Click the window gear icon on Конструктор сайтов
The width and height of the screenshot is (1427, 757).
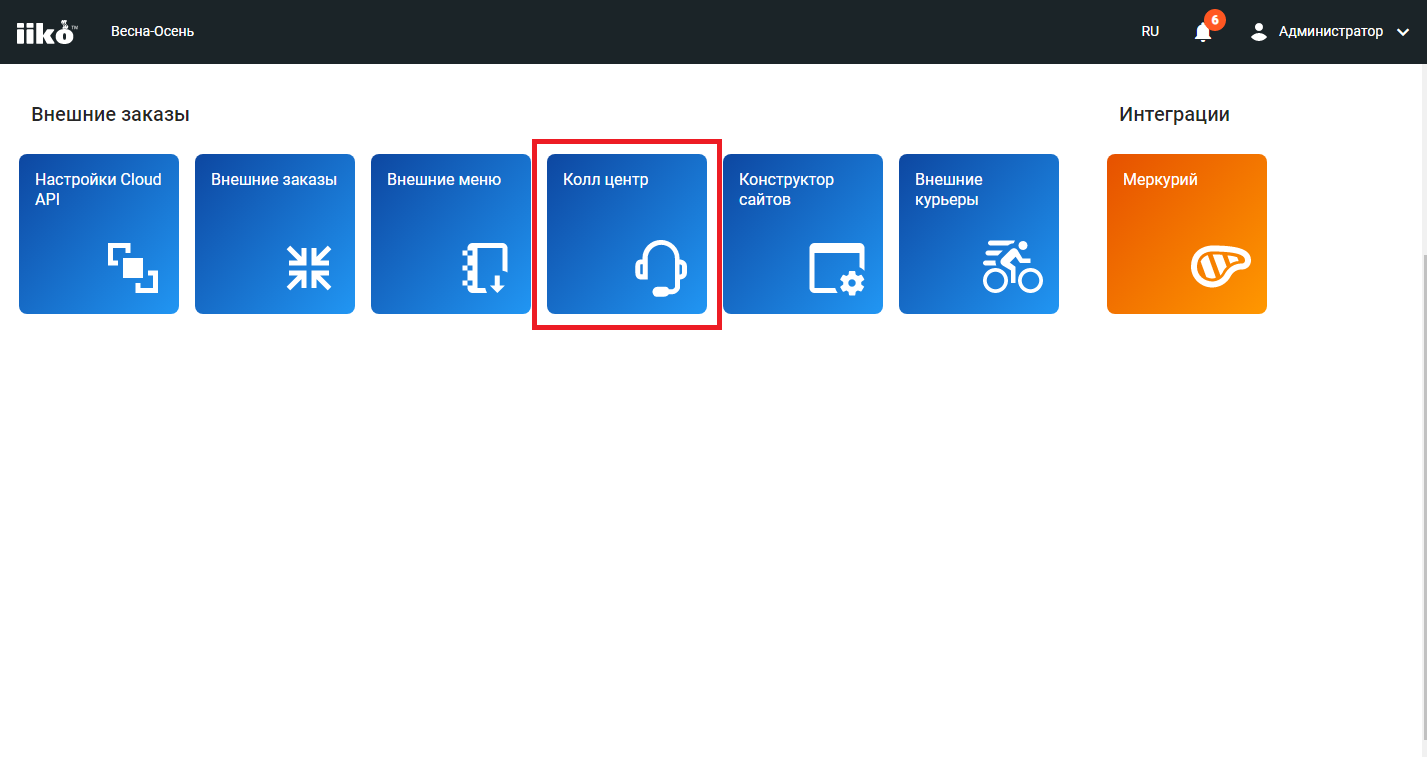837,269
